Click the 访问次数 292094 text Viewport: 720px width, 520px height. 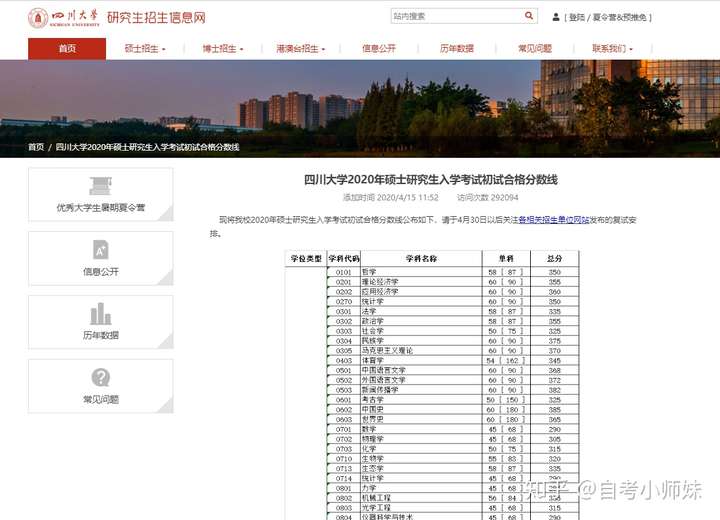tap(488, 198)
